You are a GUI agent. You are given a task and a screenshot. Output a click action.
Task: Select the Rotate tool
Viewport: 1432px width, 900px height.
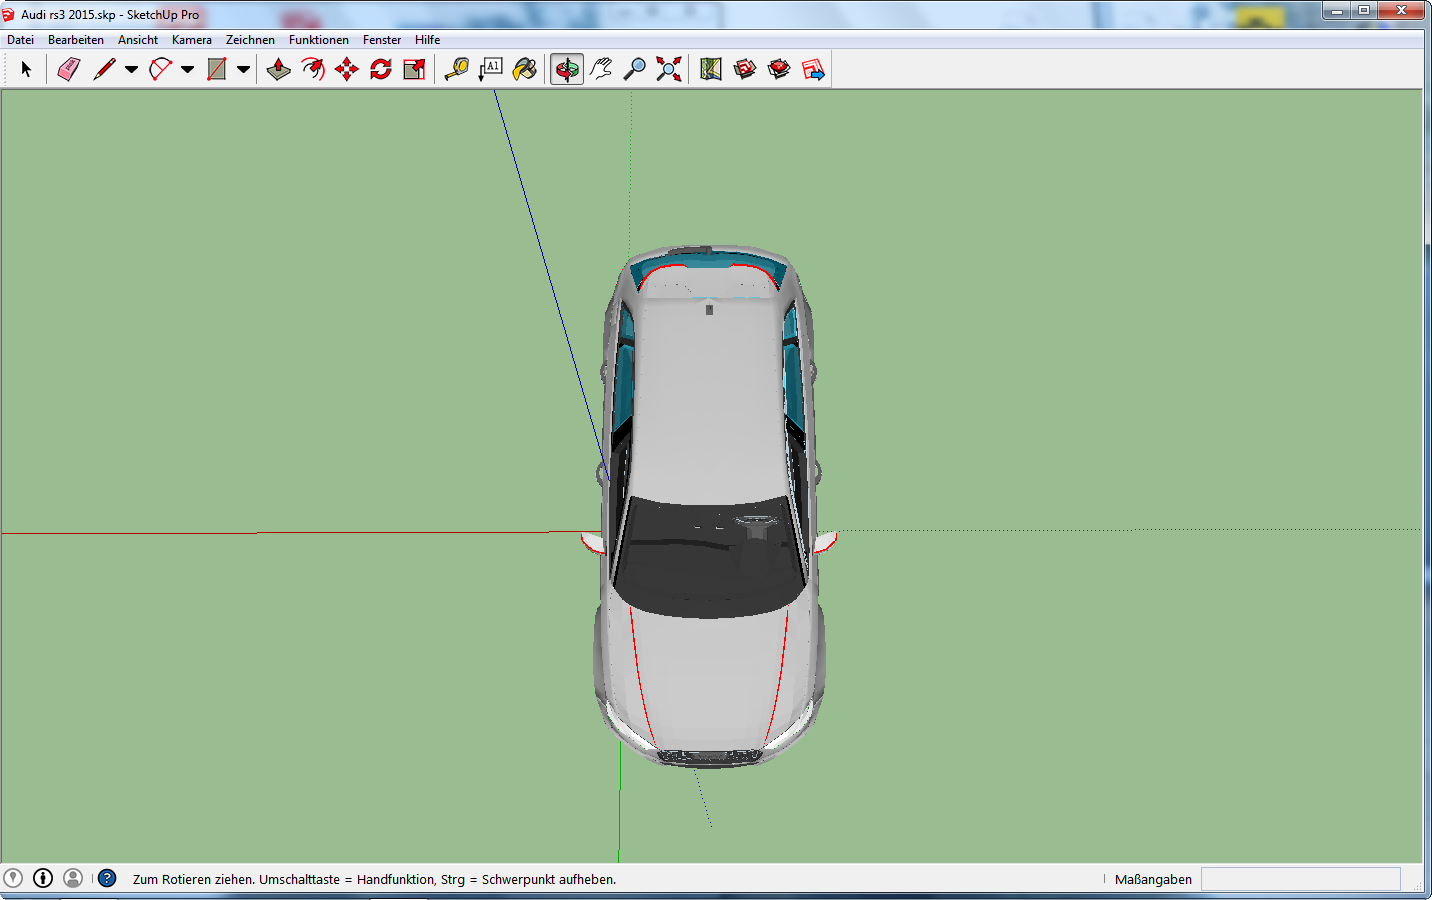click(381, 69)
